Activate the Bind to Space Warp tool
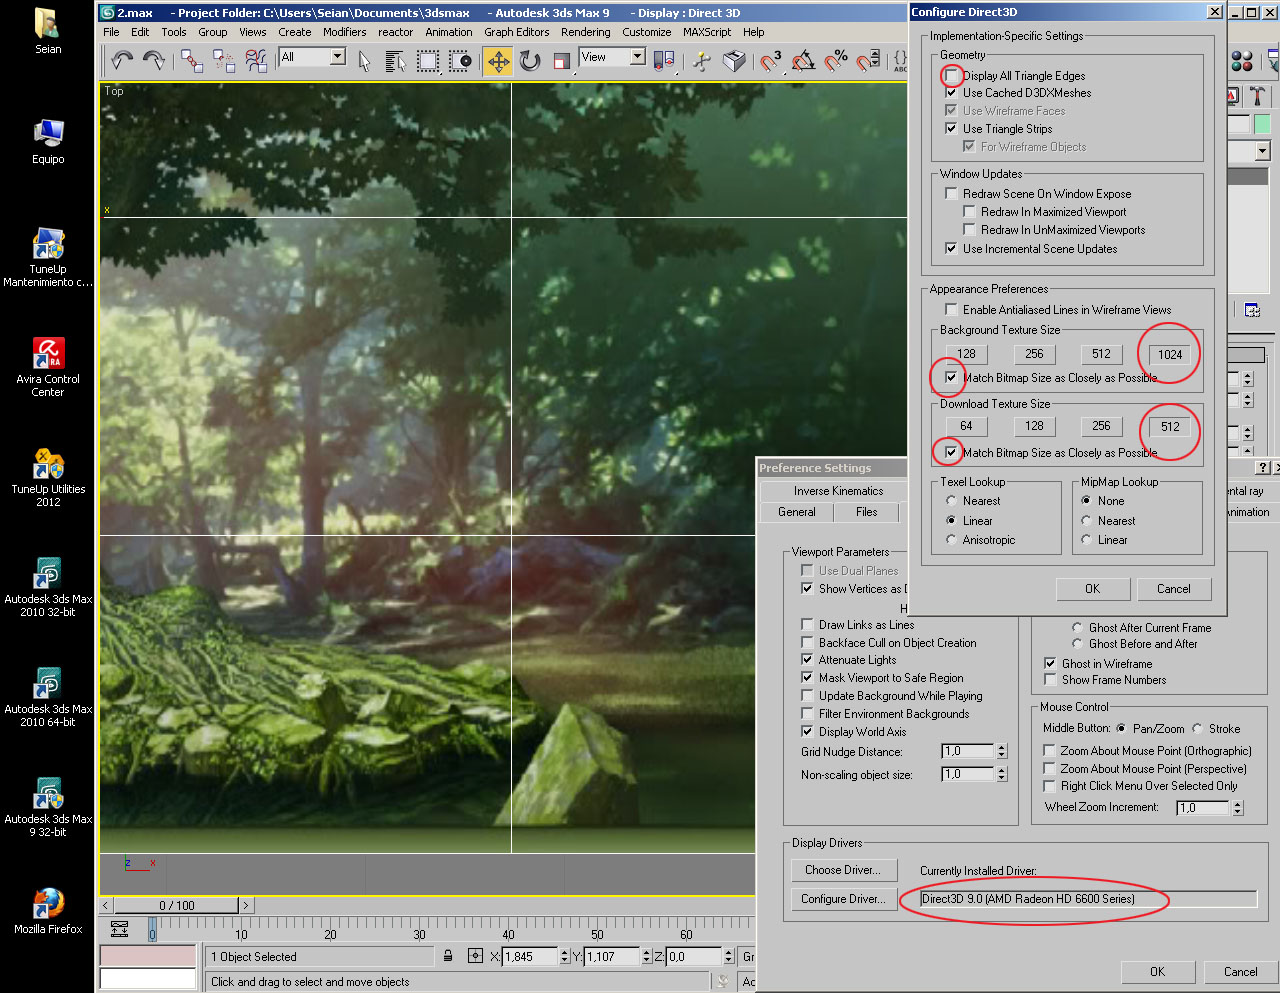This screenshot has width=1280, height=993. click(256, 61)
